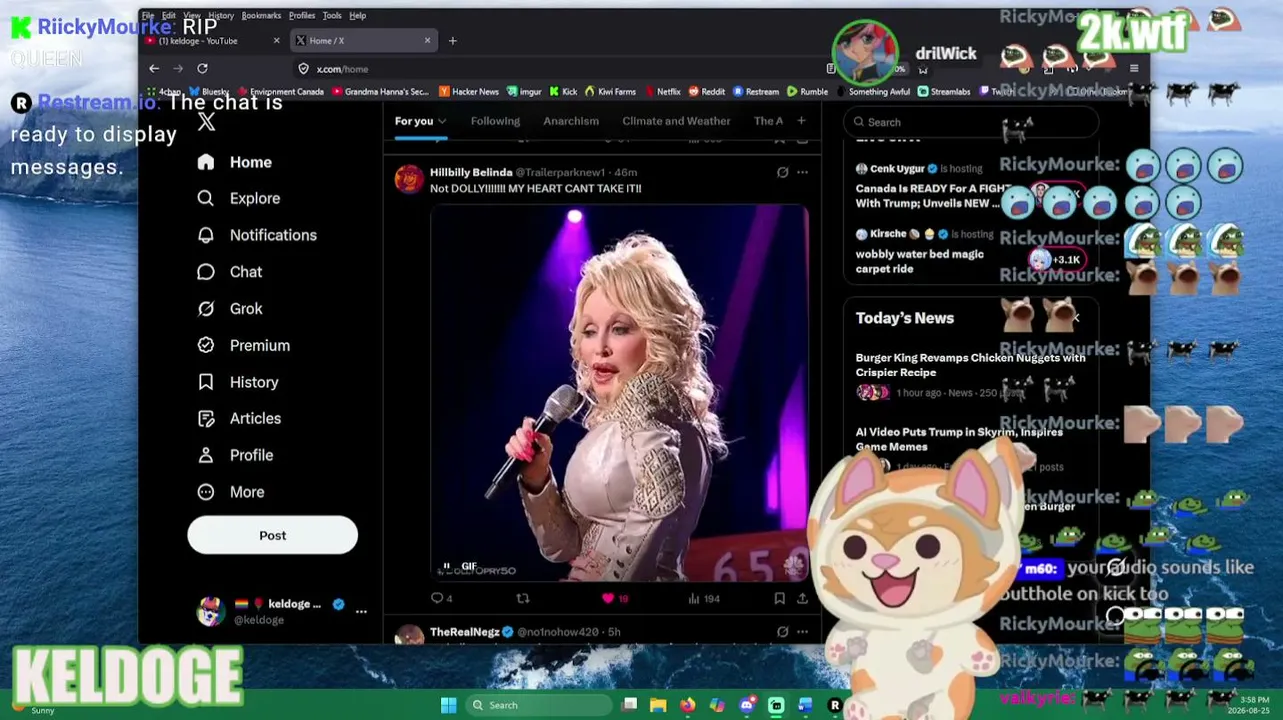
Task: Open Hillbilly Belinda's profile avatar
Action: [x=408, y=179]
